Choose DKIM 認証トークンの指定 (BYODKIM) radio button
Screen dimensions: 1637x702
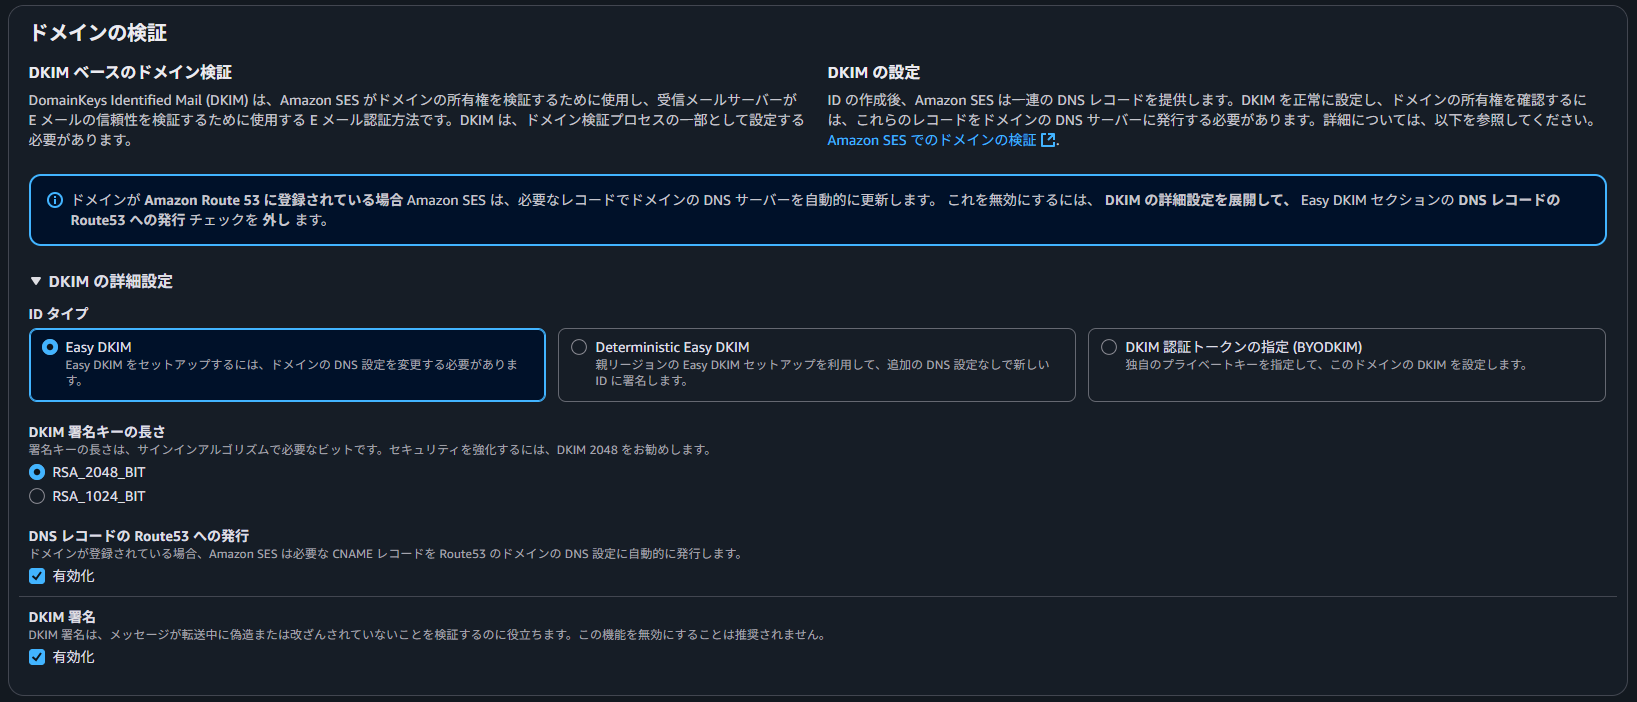tap(1109, 347)
